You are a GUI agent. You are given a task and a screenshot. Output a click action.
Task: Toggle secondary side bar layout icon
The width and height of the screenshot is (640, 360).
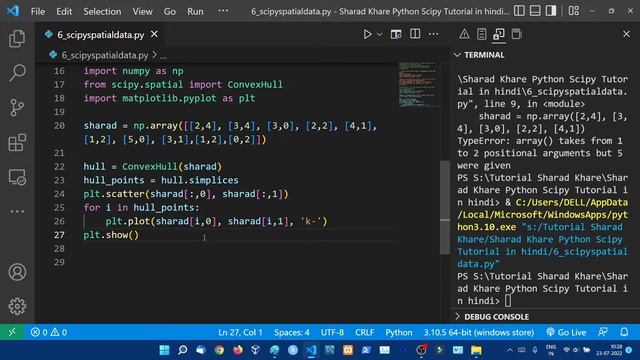551,11
